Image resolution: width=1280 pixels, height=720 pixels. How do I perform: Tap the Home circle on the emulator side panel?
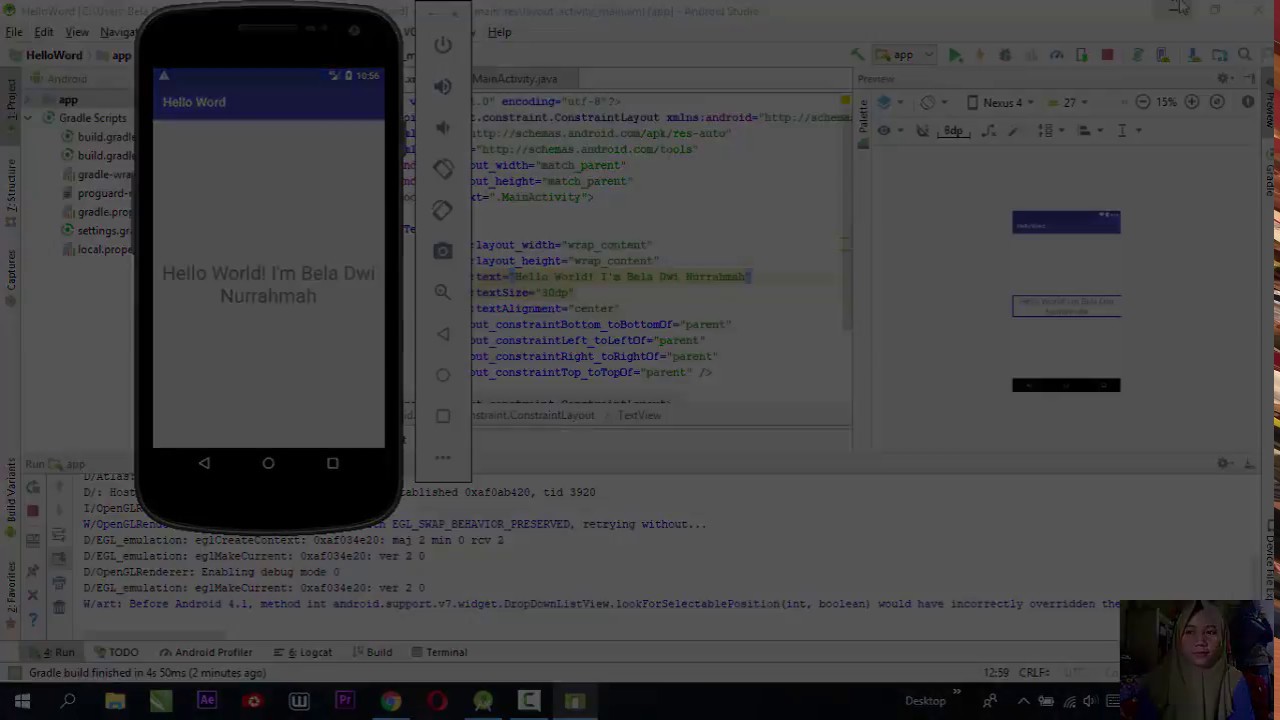[x=443, y=375]
